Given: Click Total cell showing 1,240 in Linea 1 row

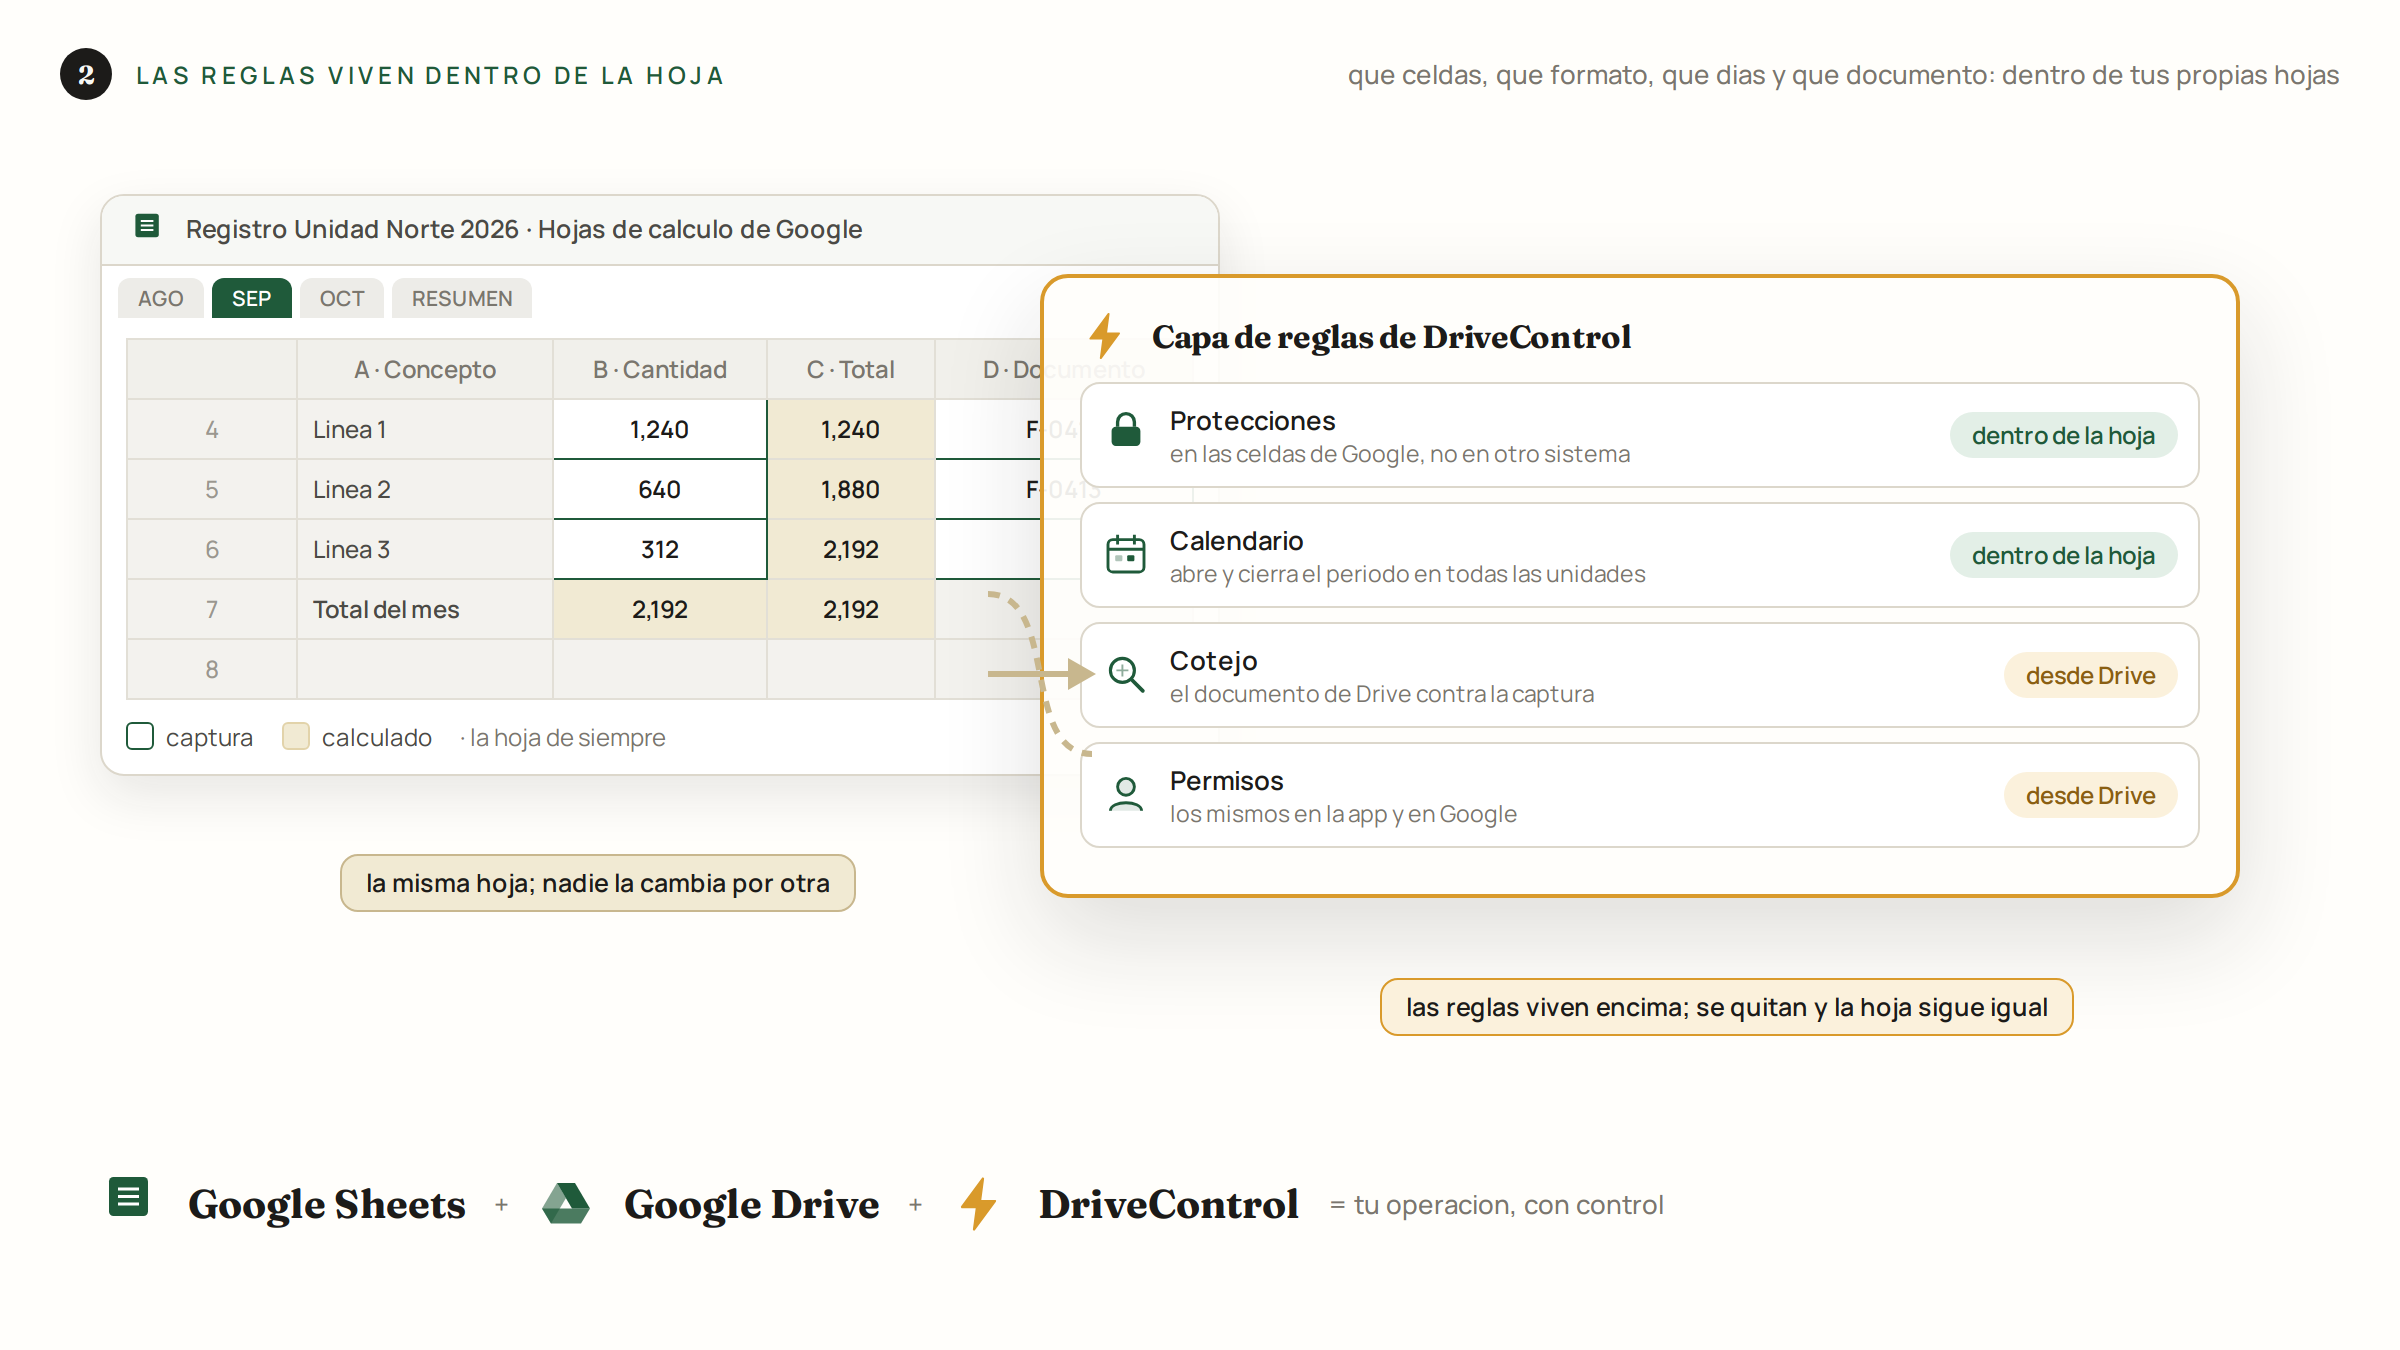Looking at the screenshot, I should [851, 429].
